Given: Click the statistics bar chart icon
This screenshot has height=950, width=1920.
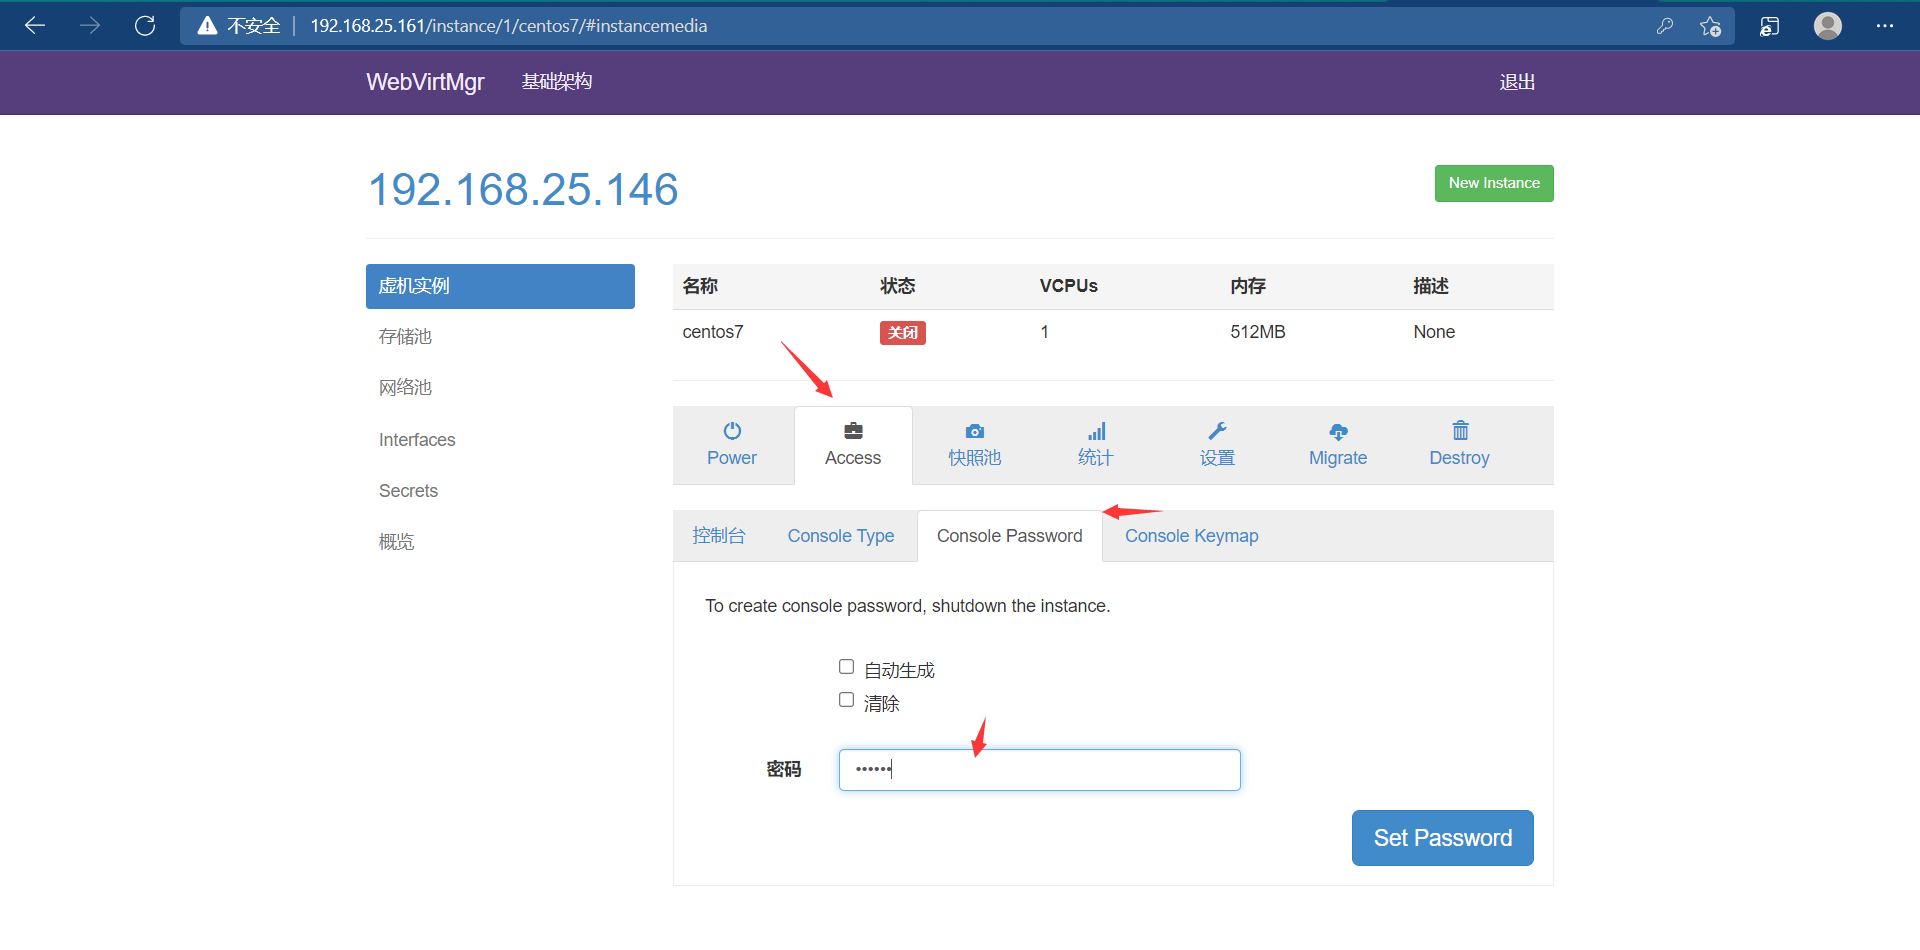Looking at the screenshot, I should (x=1096, y=431).
